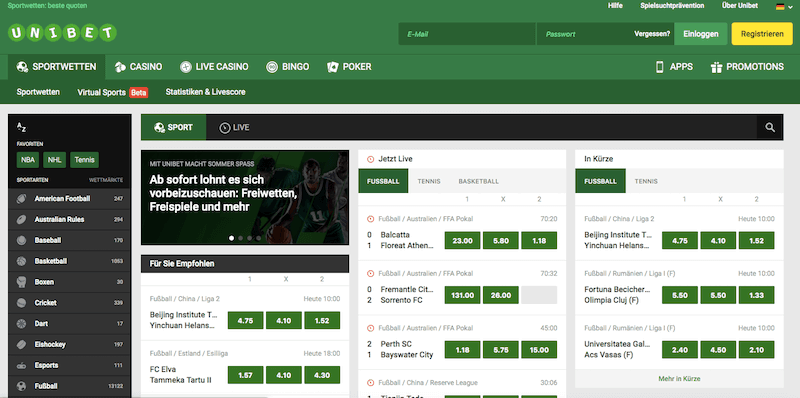Image resolution: width=800 pixels, height=398 pixels.
Task: Bet 1.33 odds on Olimpia Cluj
Action: (x=757, y=295)
